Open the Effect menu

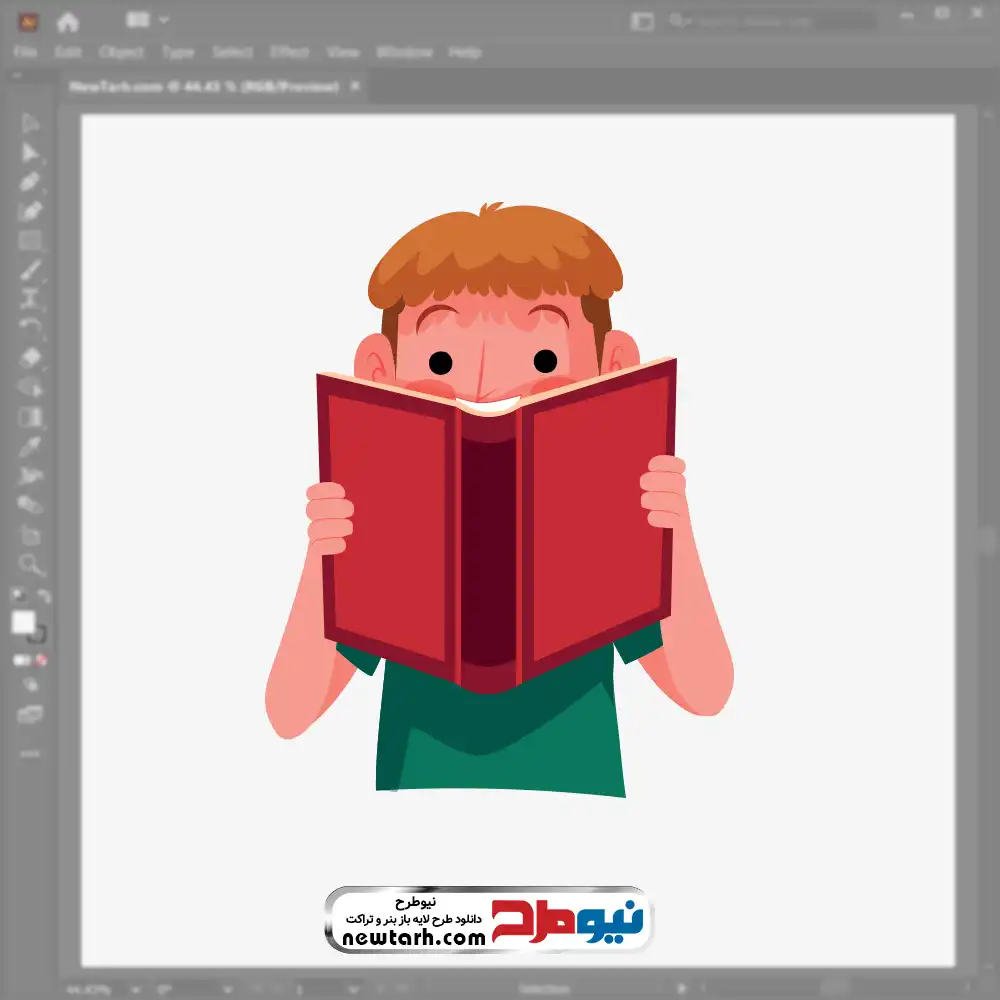point(289,52)
